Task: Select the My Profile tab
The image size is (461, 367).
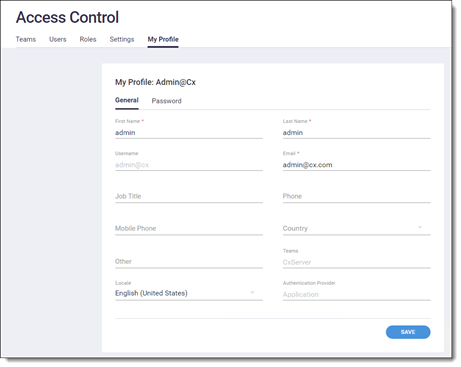Action: click(x=163, y=39)
